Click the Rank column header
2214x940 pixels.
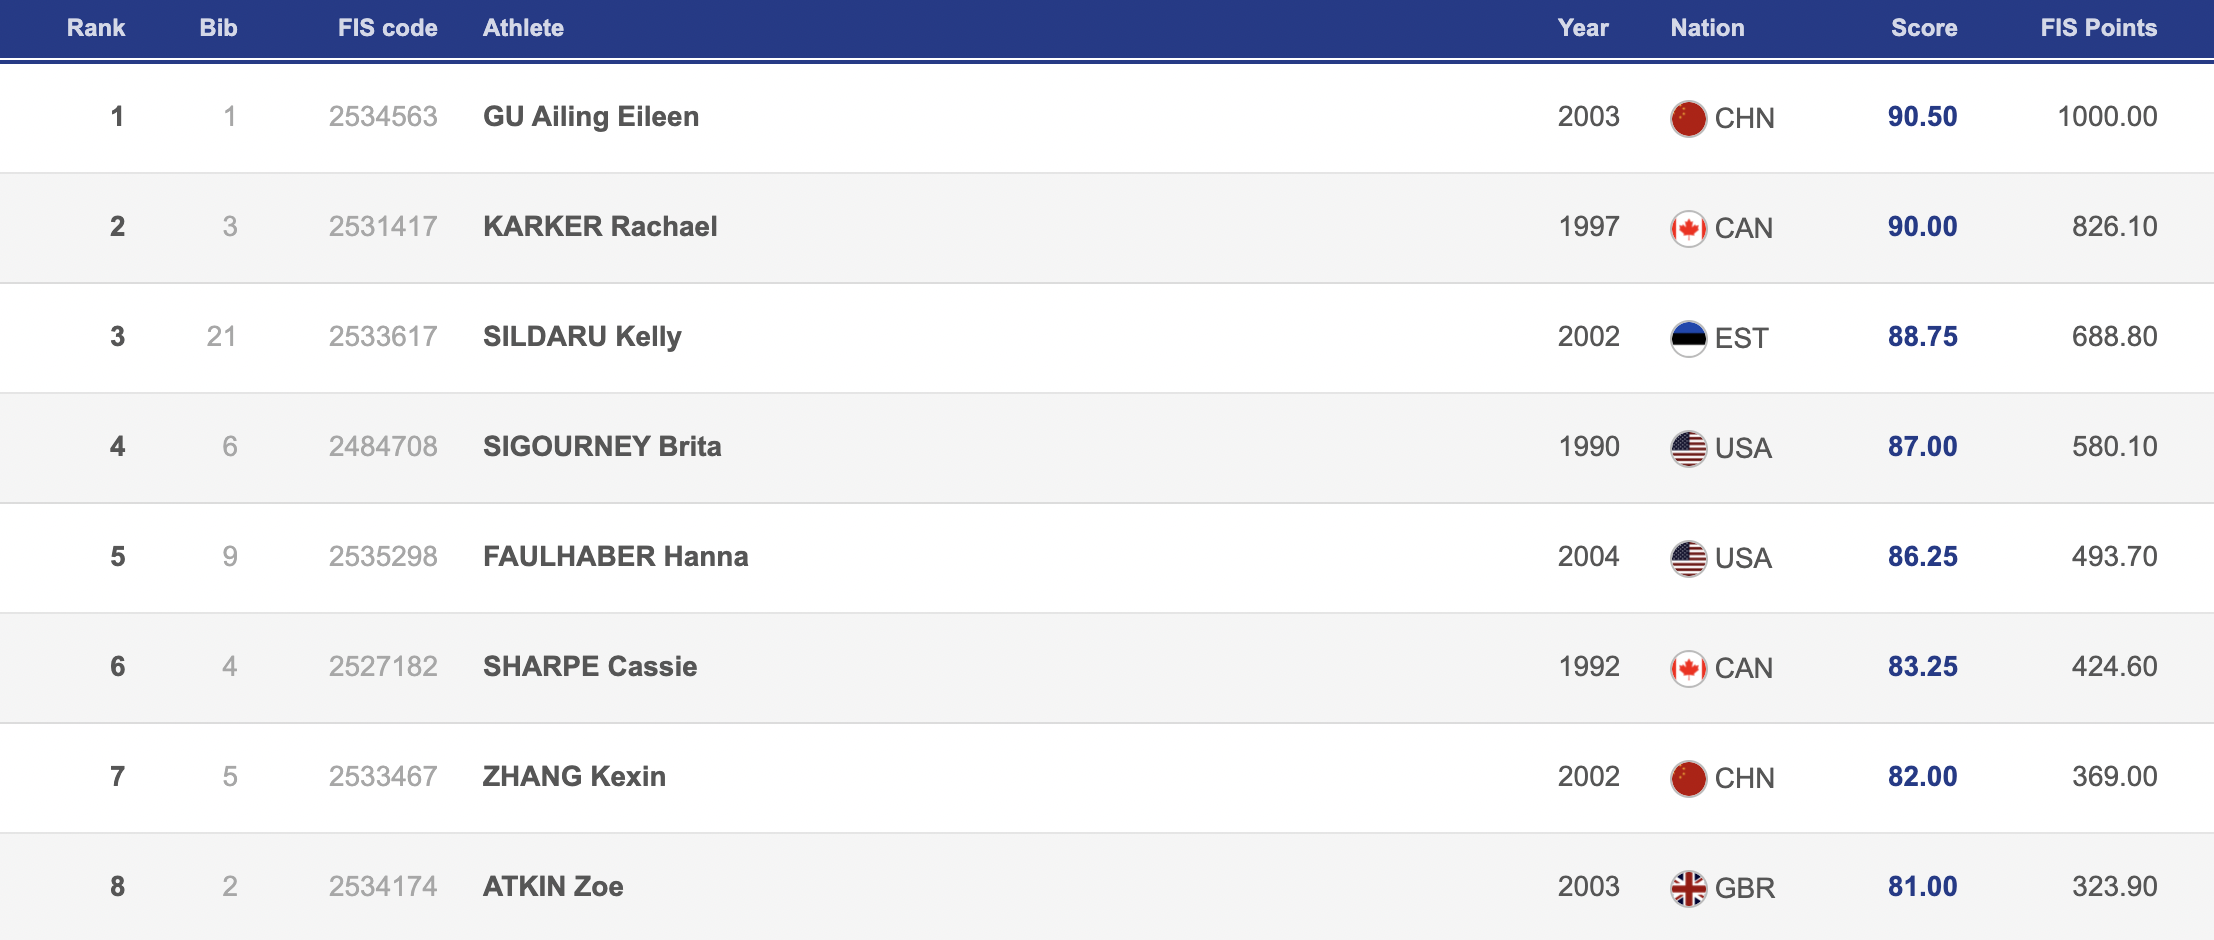pos(96,28)
